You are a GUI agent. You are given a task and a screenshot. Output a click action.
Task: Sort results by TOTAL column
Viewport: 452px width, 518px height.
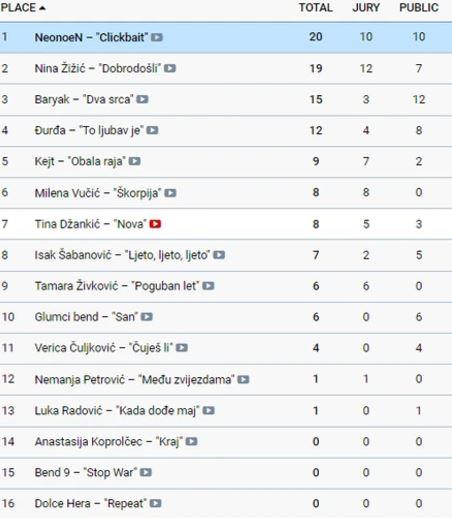coord(315,8)
